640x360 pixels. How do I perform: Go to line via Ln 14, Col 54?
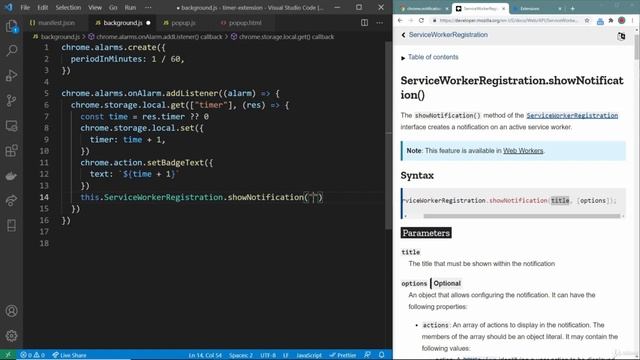click(205, 355)
